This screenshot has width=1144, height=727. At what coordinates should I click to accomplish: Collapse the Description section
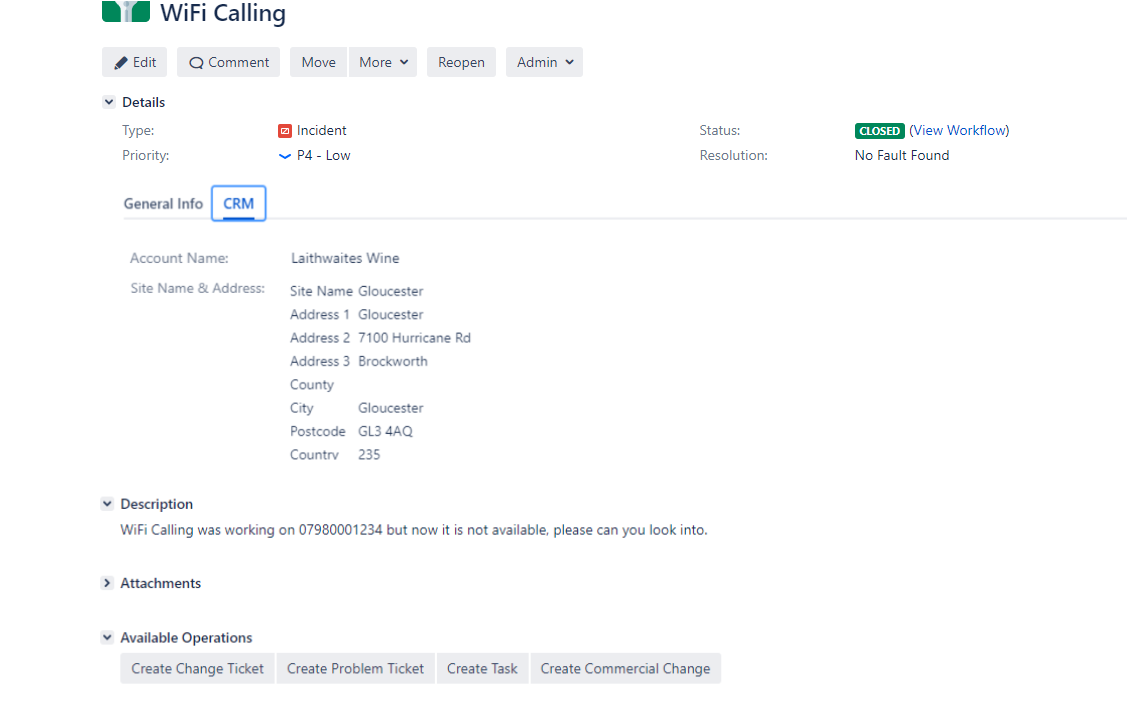[107, 504]
